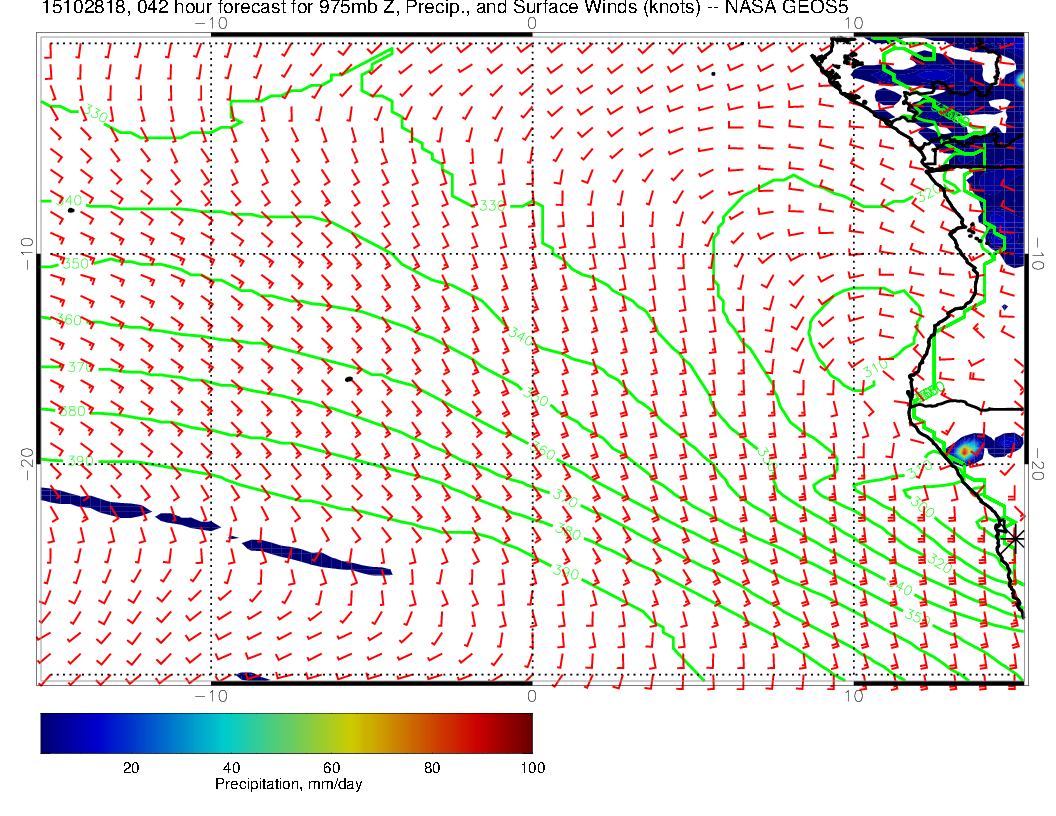Click the "0" longitude label on the top axis

point(531,24)
